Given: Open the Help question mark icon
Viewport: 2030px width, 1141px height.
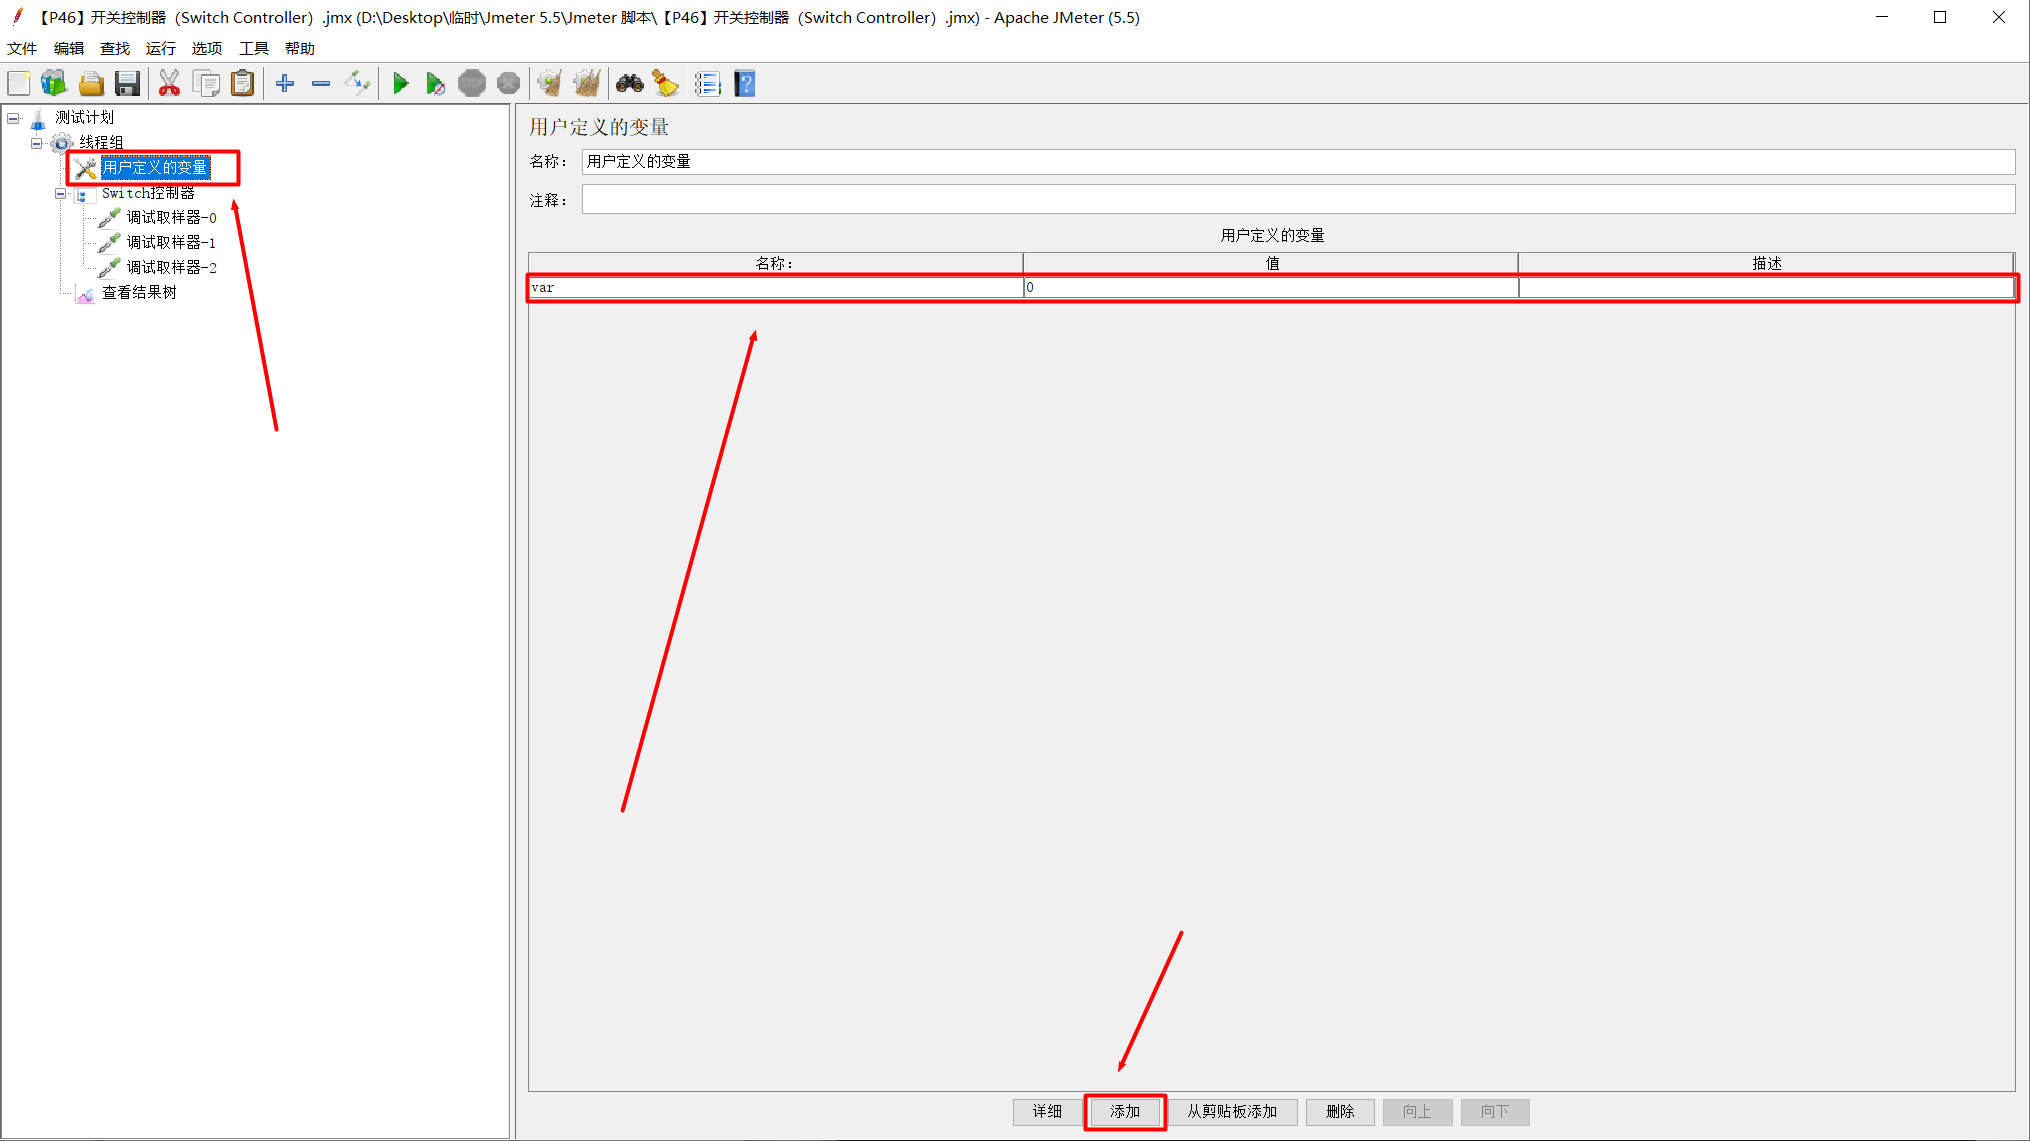Looking at the screenshot, I should click(x=745, y=84).
